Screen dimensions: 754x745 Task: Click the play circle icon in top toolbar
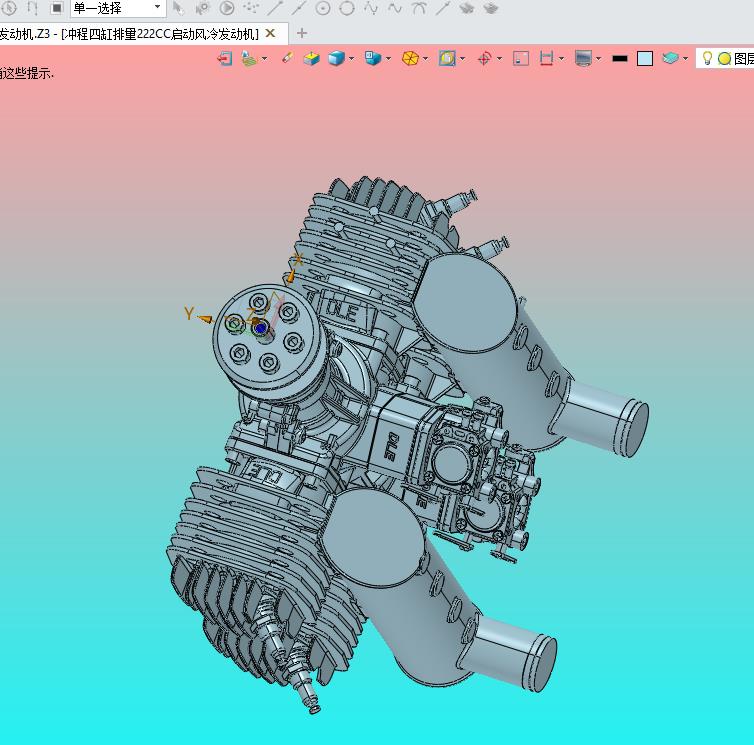point(226,8)
